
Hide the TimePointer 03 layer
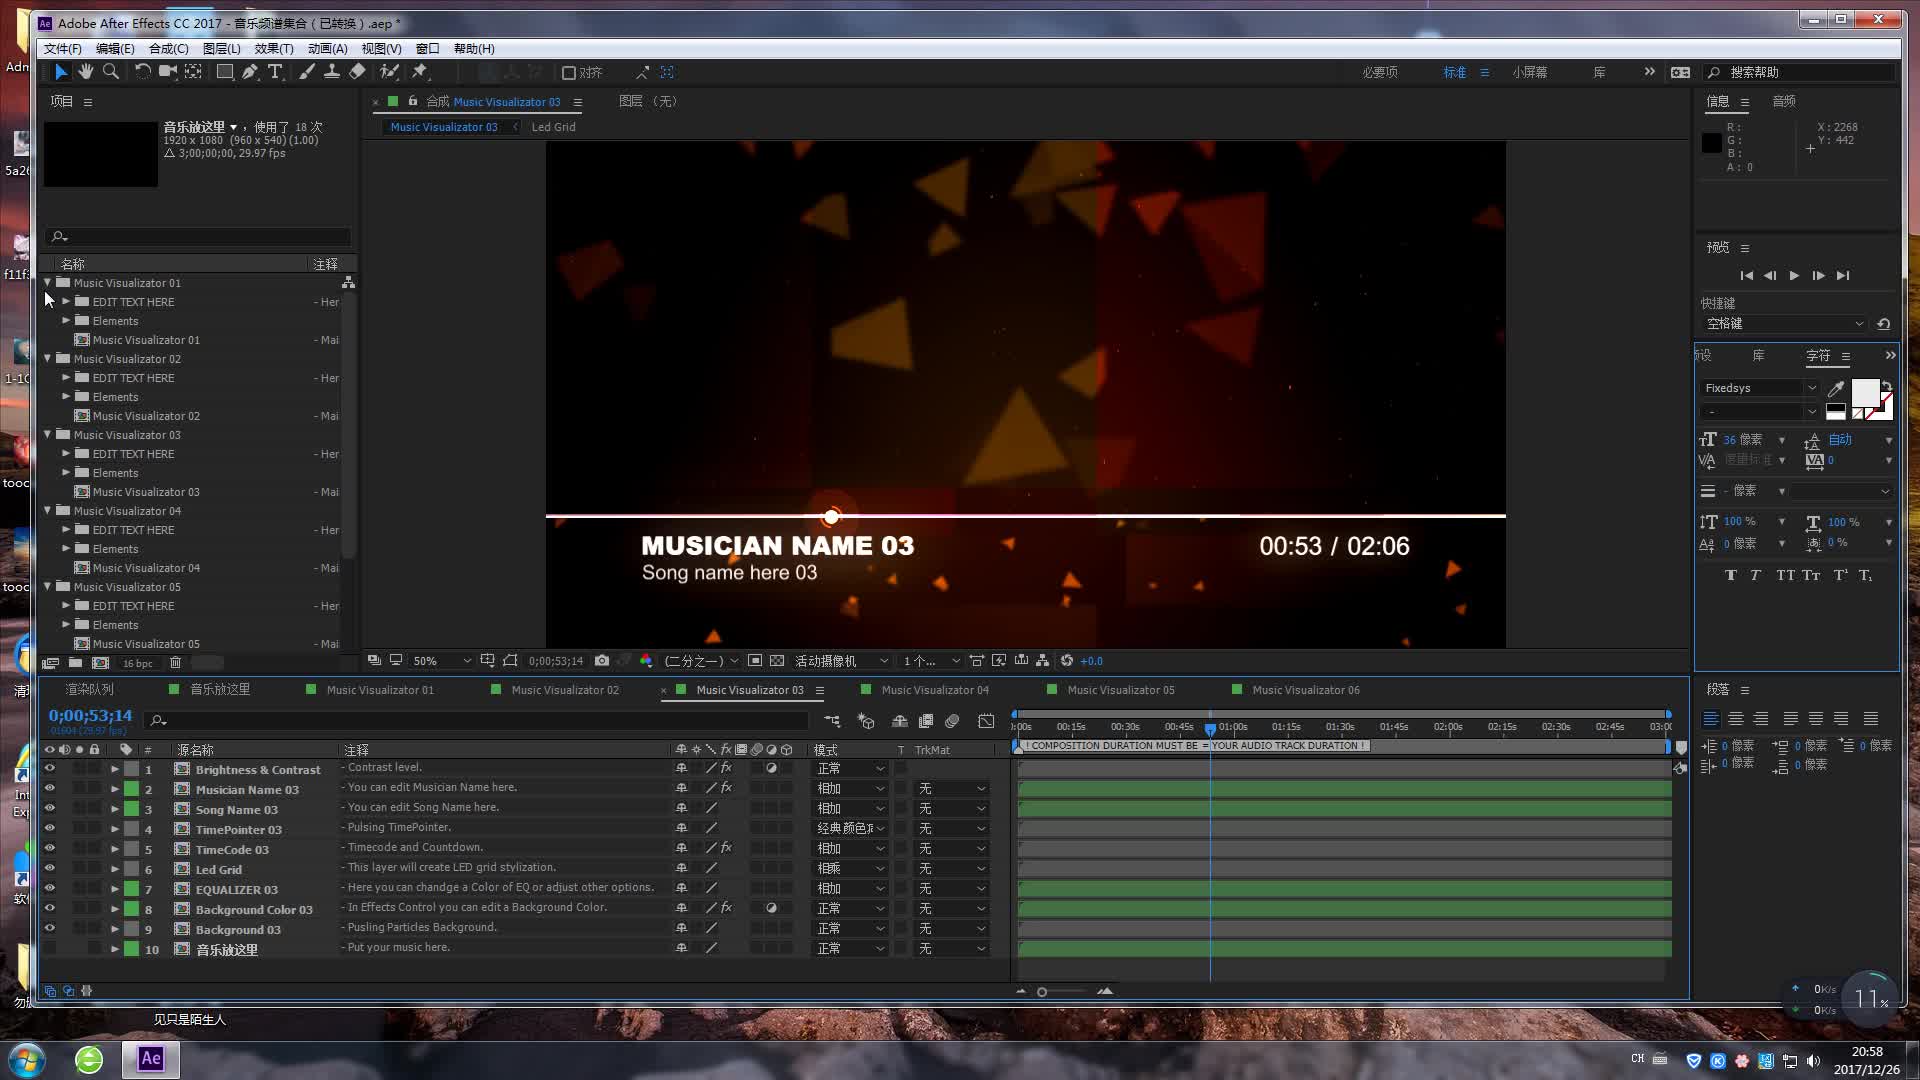click(x=49, y=829)
